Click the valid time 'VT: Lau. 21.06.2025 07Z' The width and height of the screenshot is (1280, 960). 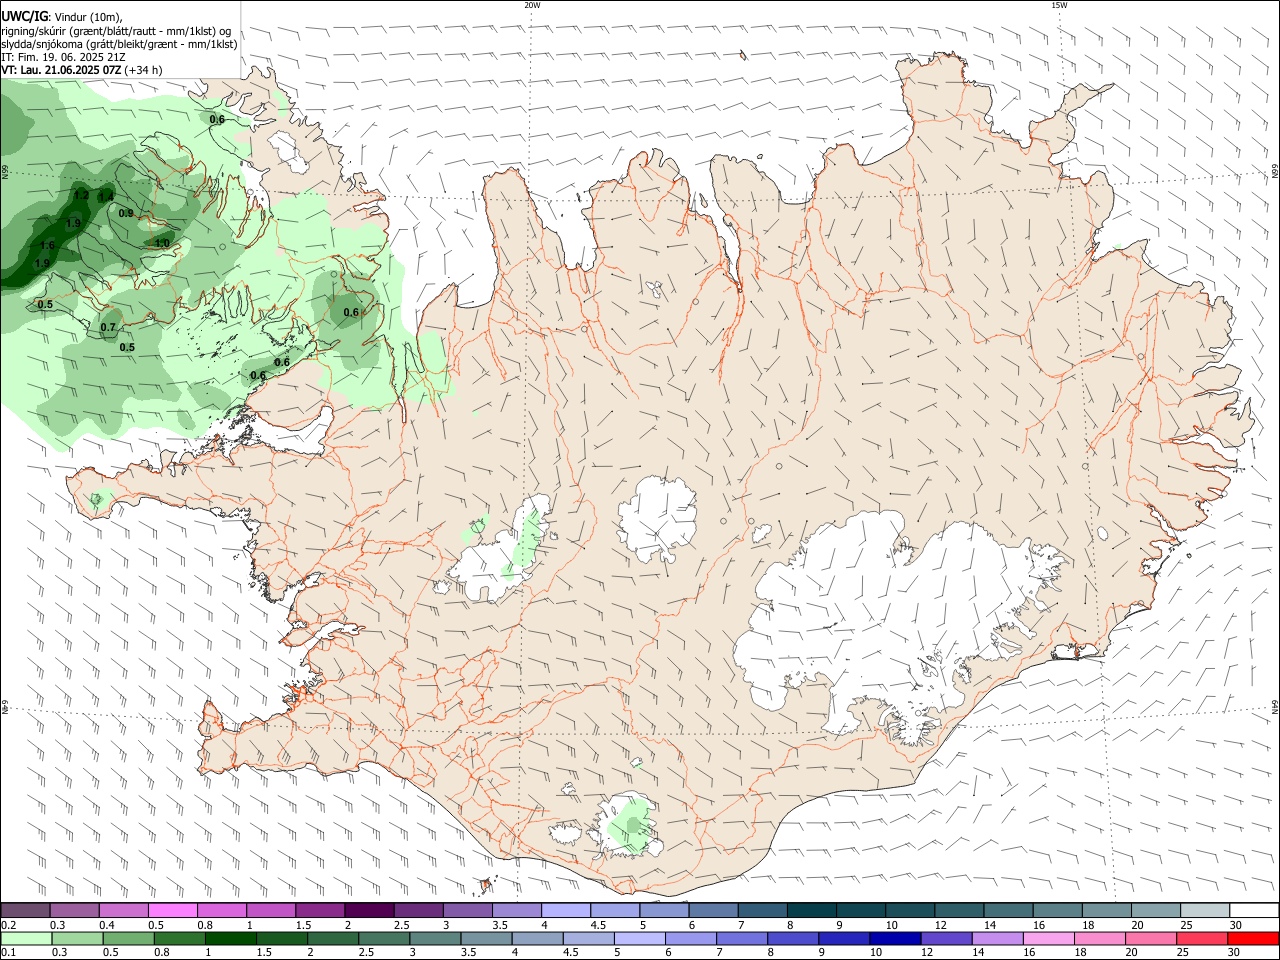coord(62,70)
